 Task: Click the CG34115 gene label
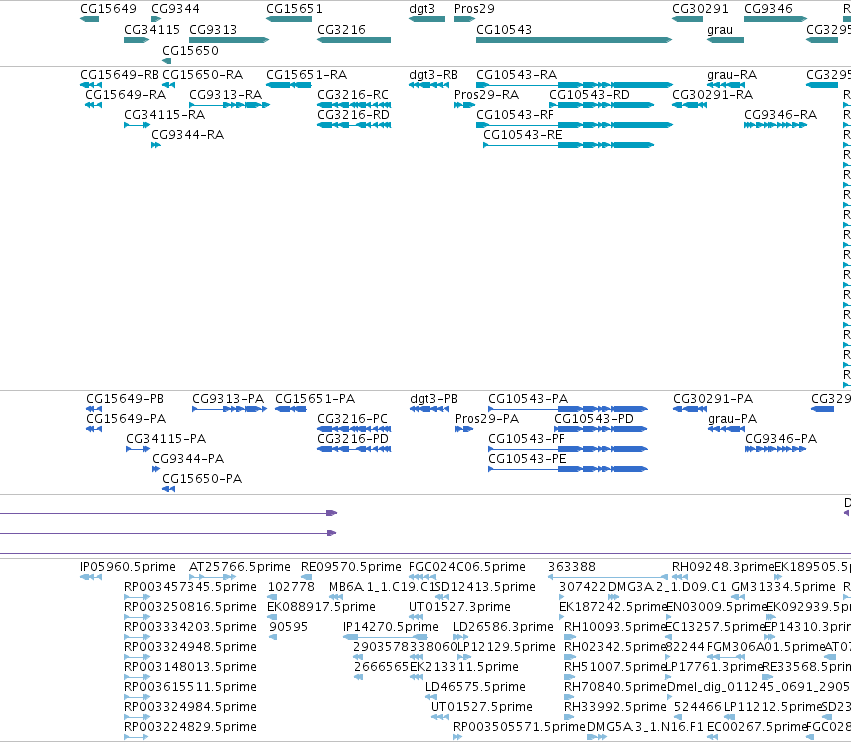point(152,29)
